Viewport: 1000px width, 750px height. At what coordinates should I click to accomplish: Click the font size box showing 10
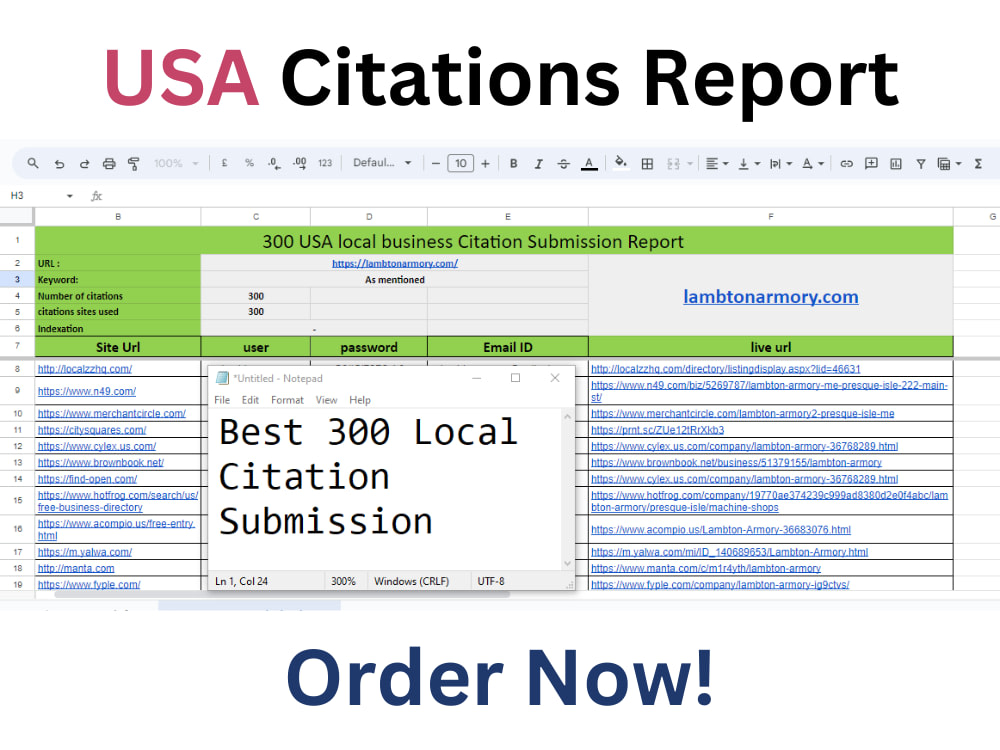pos(460,163)
